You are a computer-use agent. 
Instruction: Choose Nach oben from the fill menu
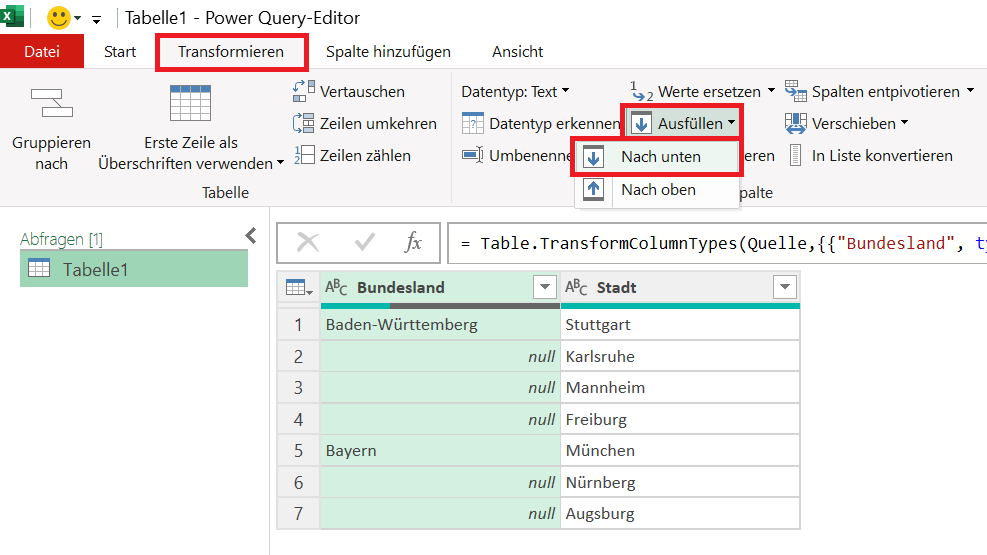tap(655, 189)
